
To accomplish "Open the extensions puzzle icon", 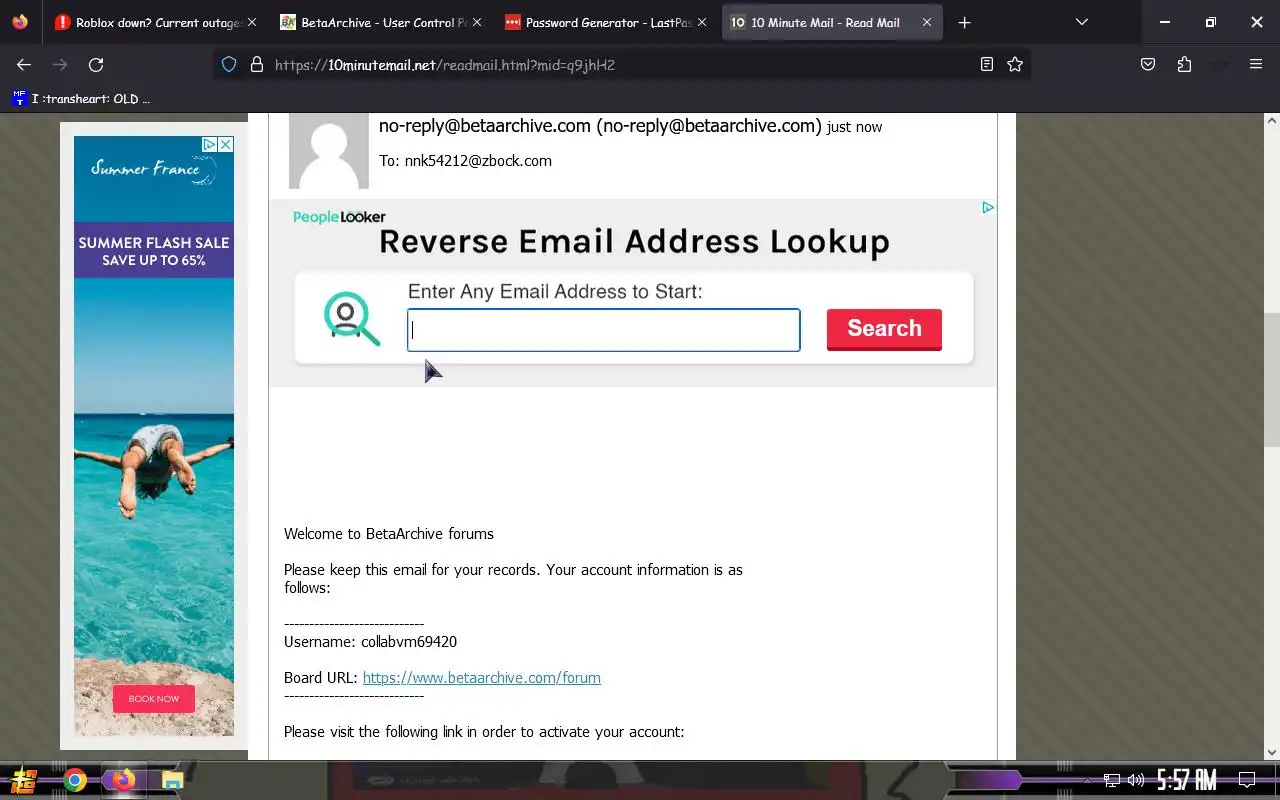I will (x=1184, y=64).
